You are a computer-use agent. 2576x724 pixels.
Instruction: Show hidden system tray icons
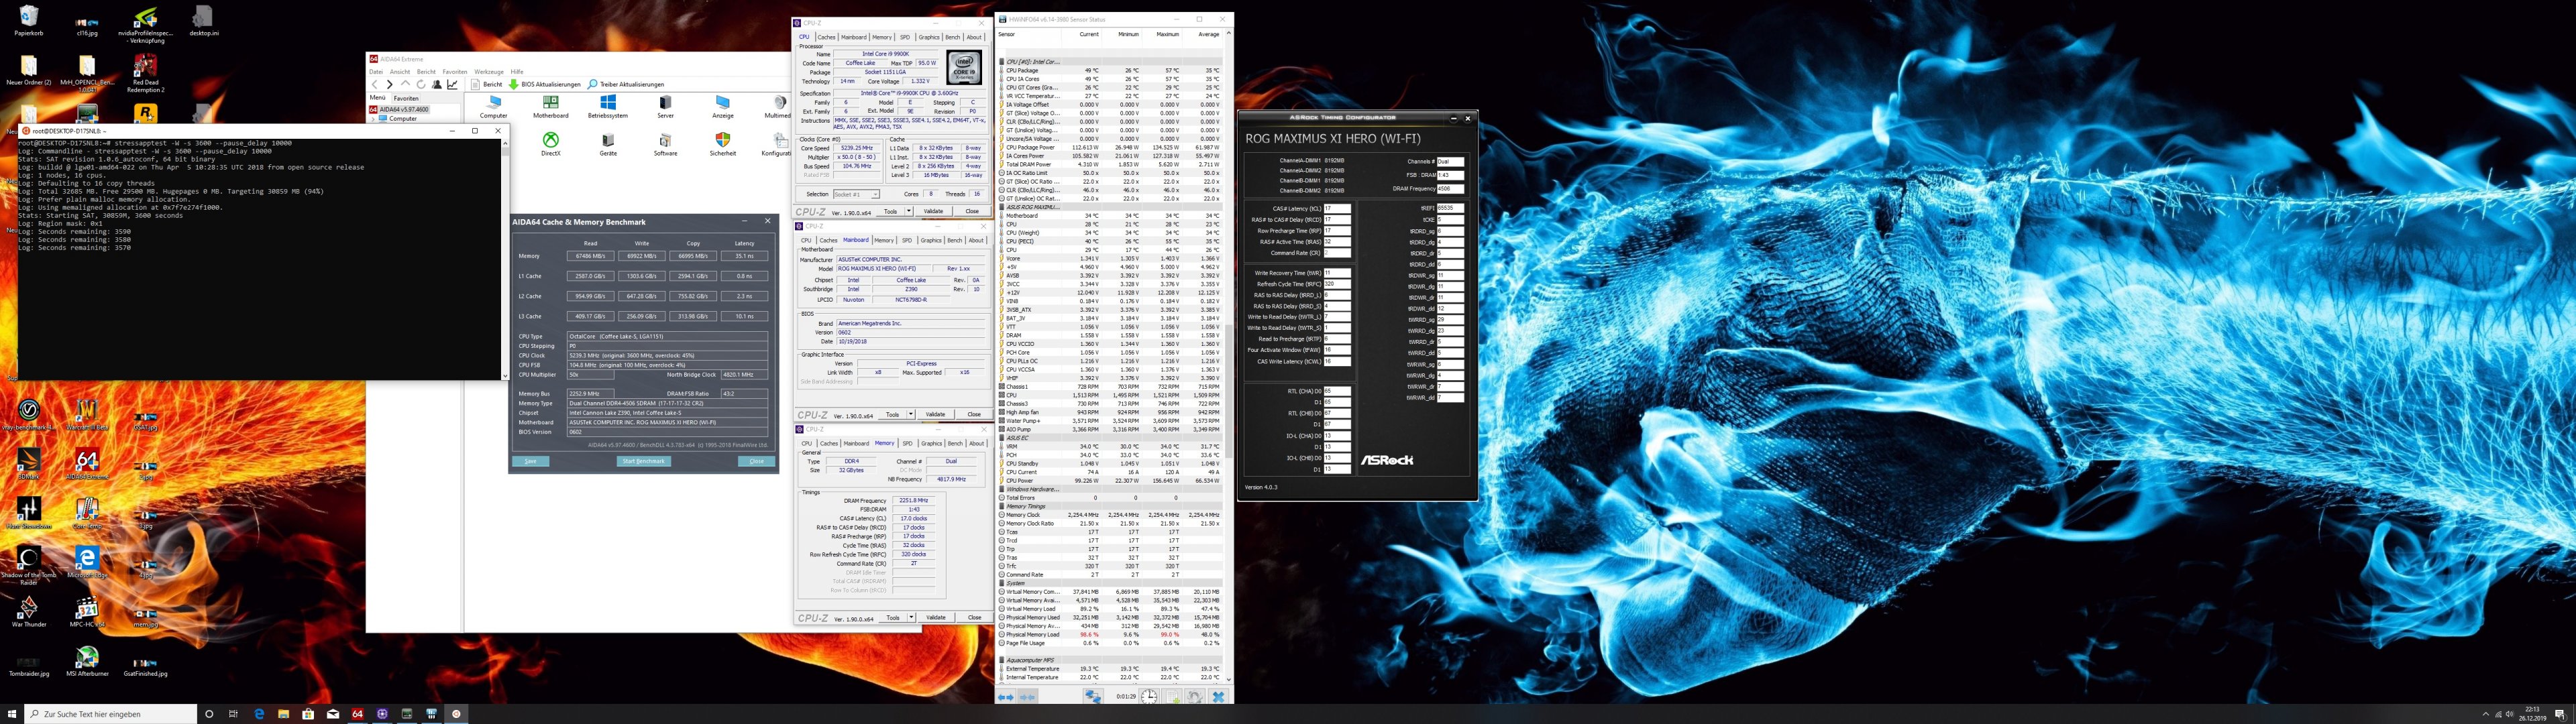pyautogui.click(x=2485, y=714)
